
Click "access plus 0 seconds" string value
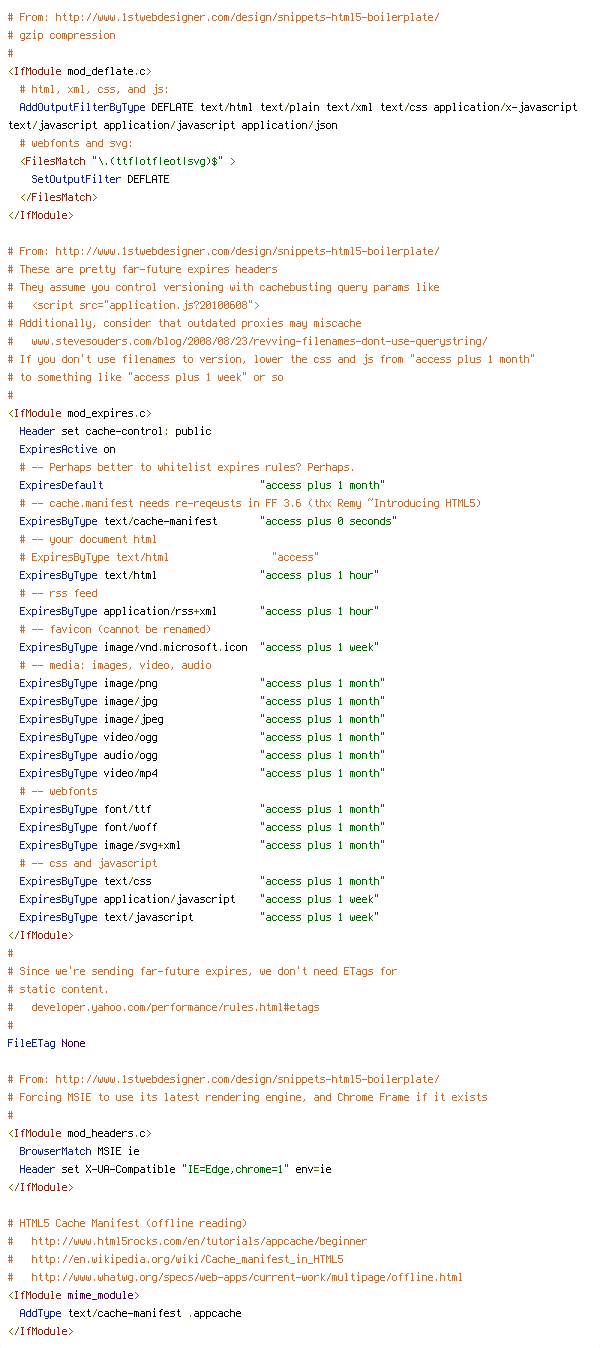coord(328,521)
